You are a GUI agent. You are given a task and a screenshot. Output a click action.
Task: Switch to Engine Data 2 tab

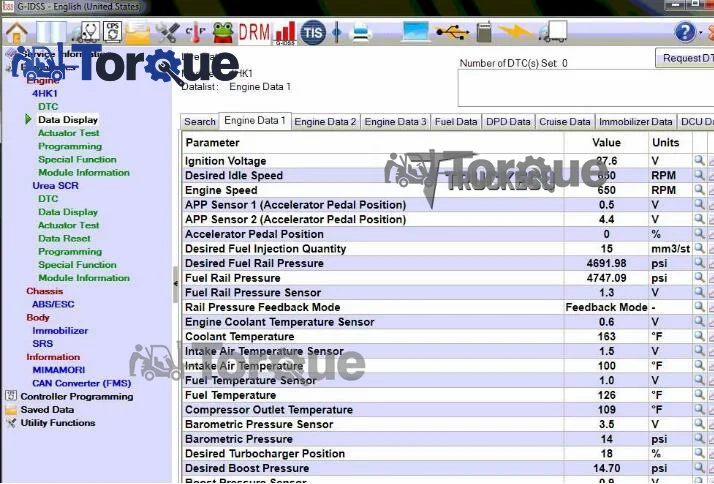click(x=325, y=122)
